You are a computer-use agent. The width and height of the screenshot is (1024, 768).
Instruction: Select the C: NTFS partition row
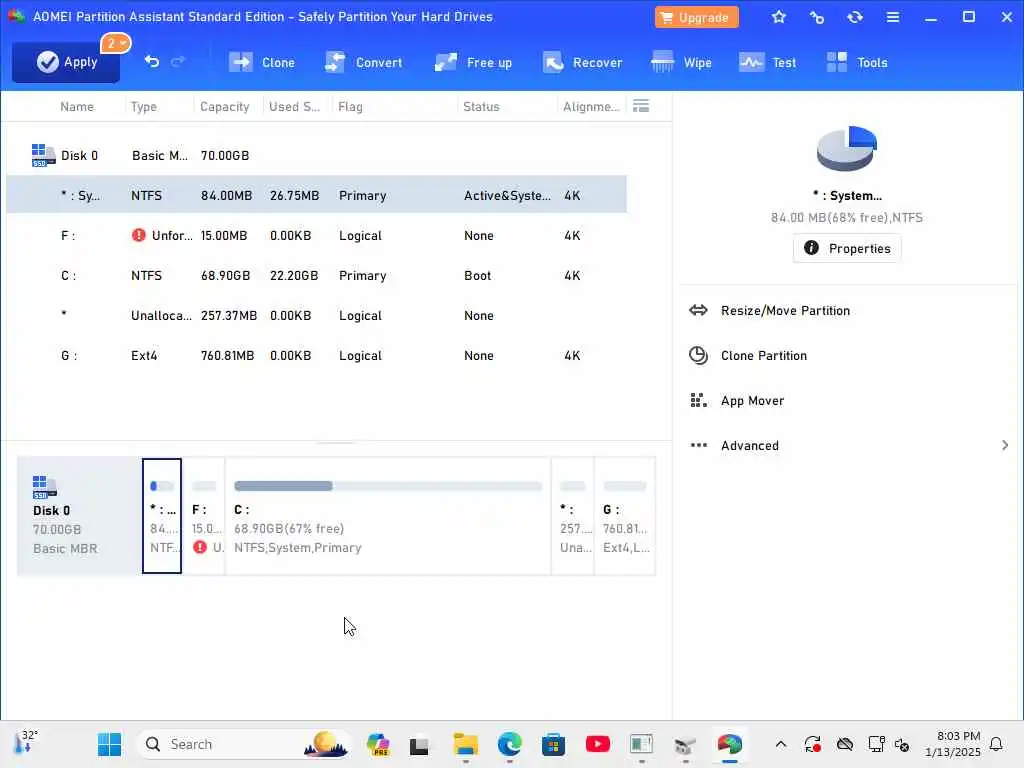point(317,276)
